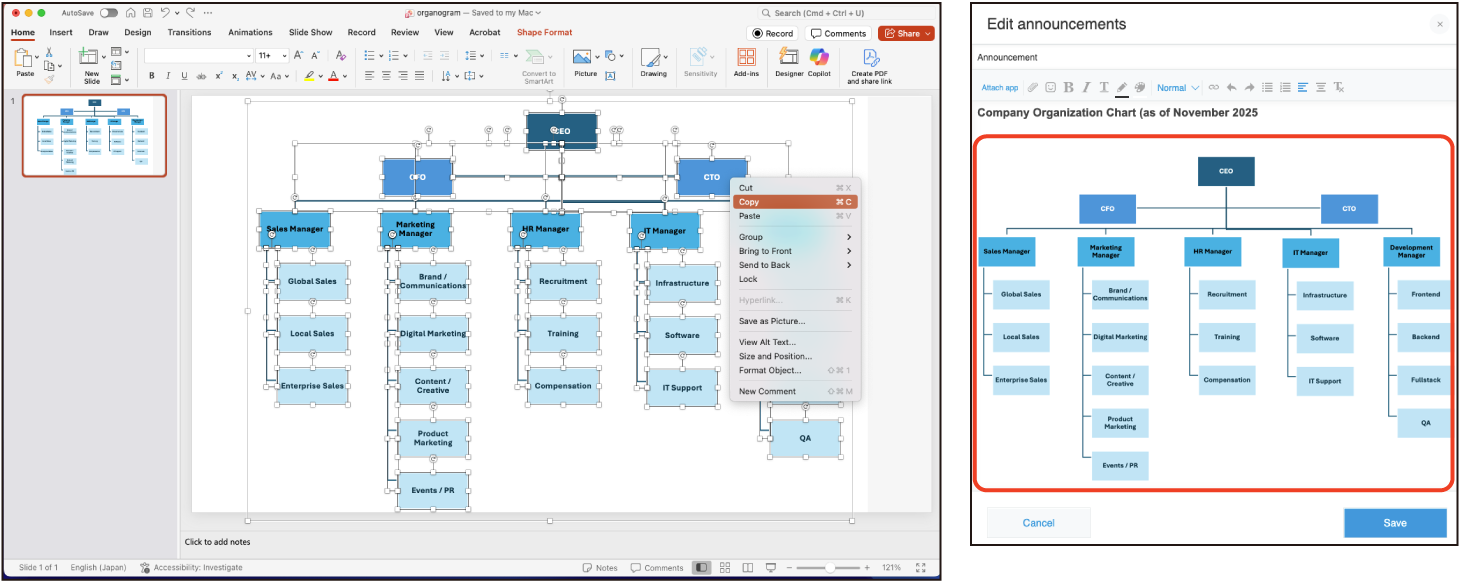Open the Normal text style dropdown

[x=1177, y=88]
